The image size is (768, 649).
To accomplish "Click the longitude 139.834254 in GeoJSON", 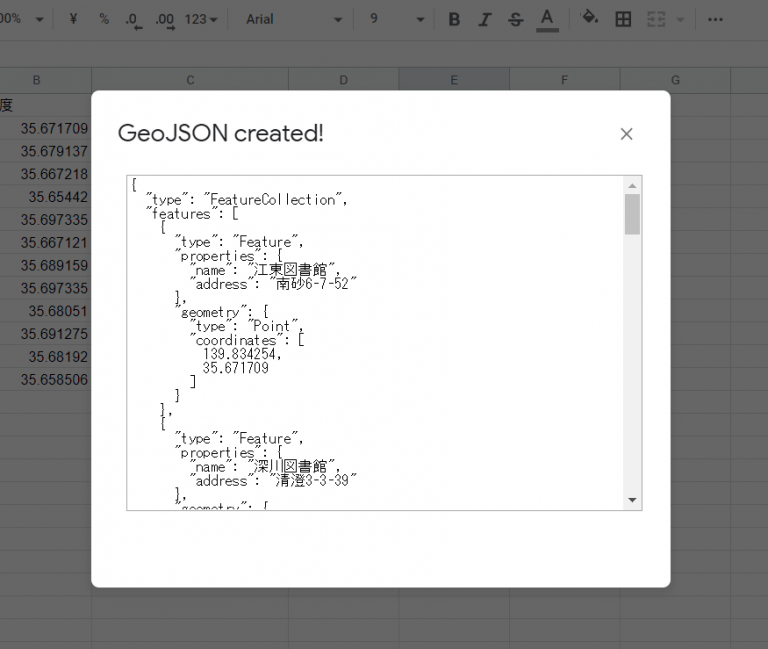I will click(x=242, y=354).
